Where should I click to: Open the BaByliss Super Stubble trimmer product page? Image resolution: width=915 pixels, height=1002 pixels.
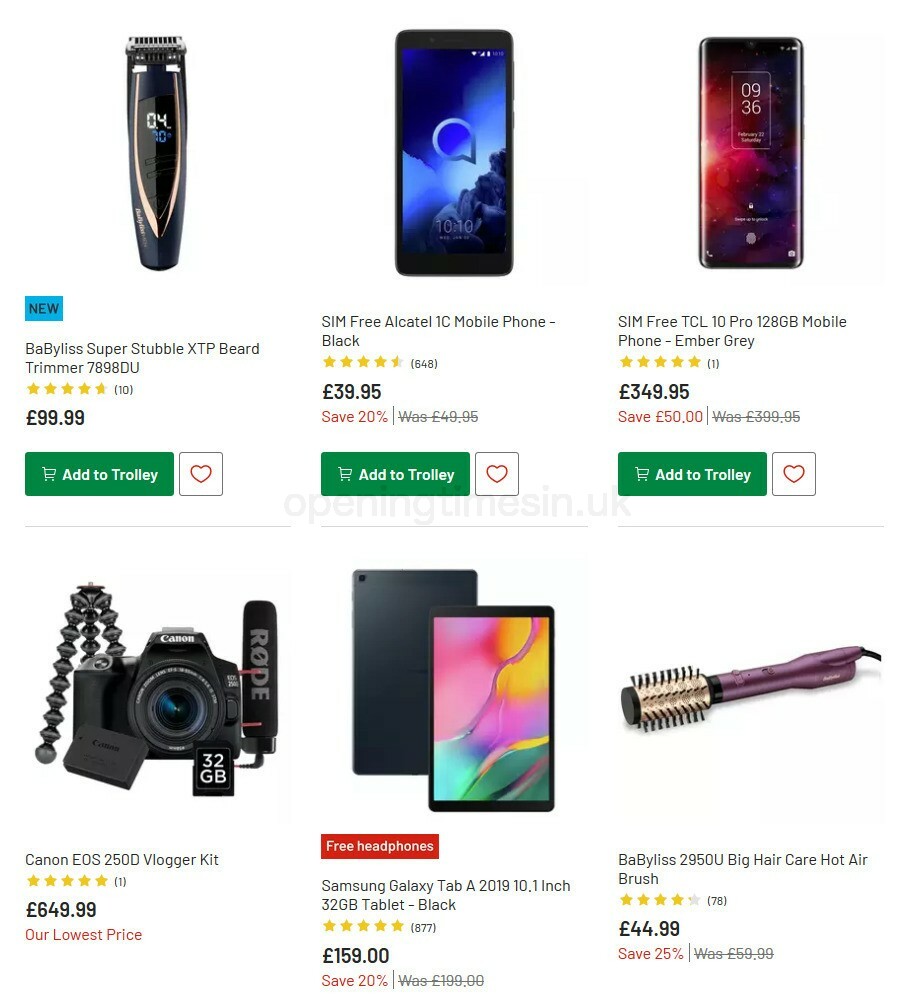pyautogui.click(x=142, y=358)
